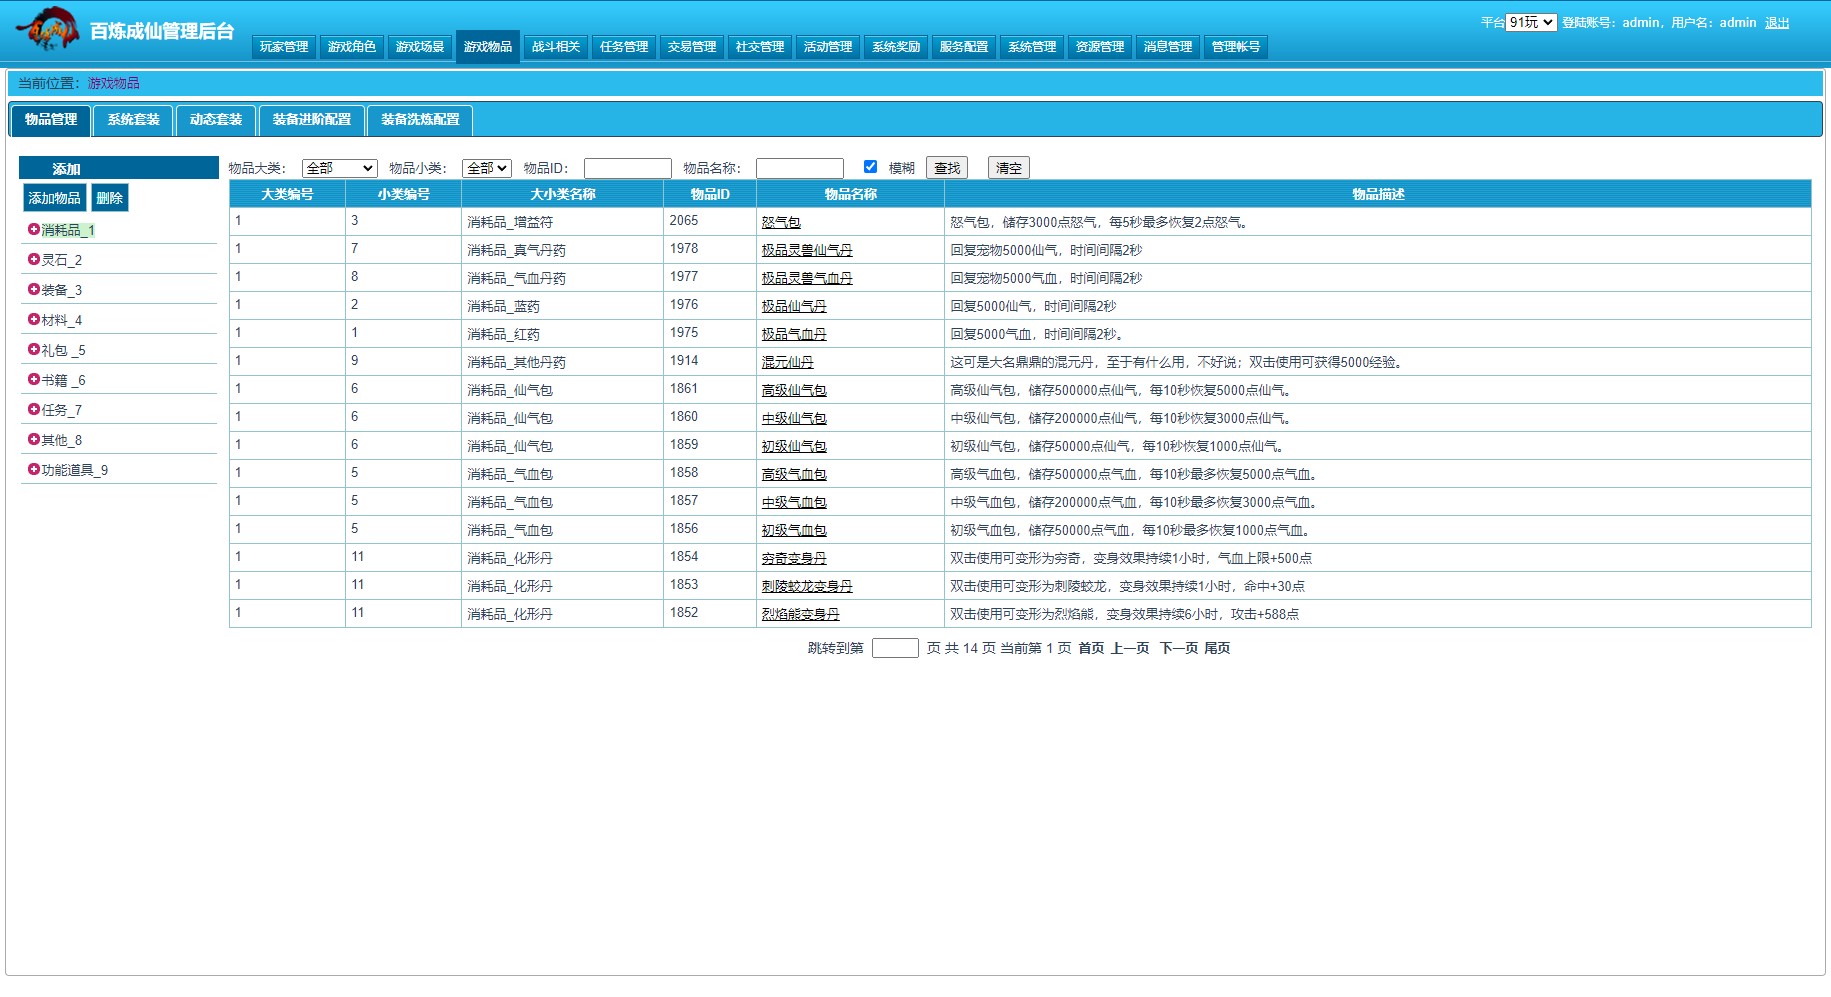Click the 查找 search button
Image resolution: width=1831 pixels, height=997 pixels.
pos(947,168)
